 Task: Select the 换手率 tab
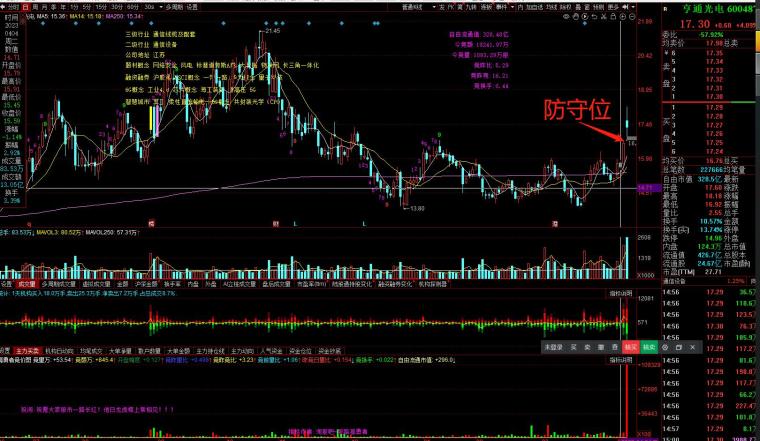click(x=172, y=284)
